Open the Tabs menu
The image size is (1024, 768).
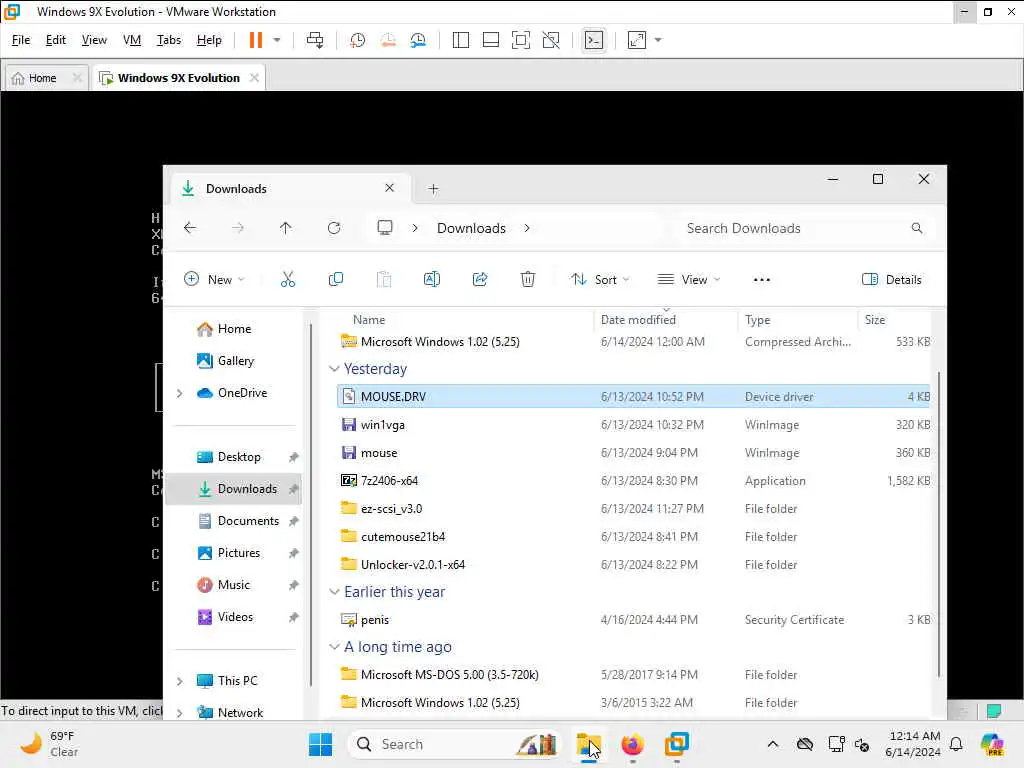[168, 40]
